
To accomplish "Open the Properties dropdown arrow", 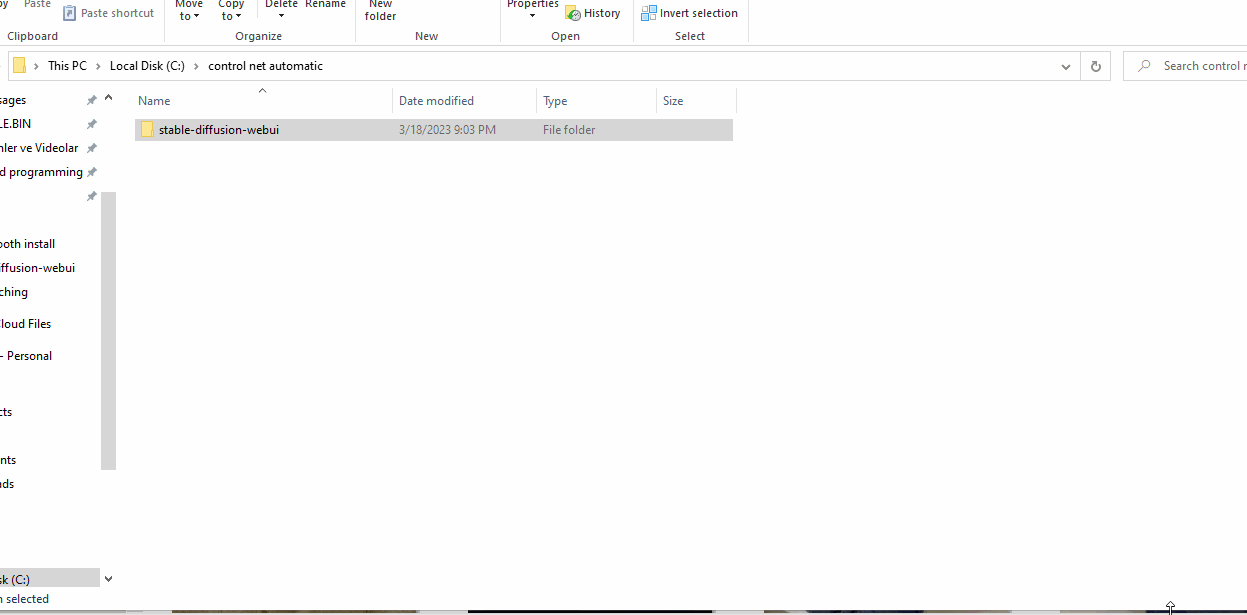I will coord(532,16).
